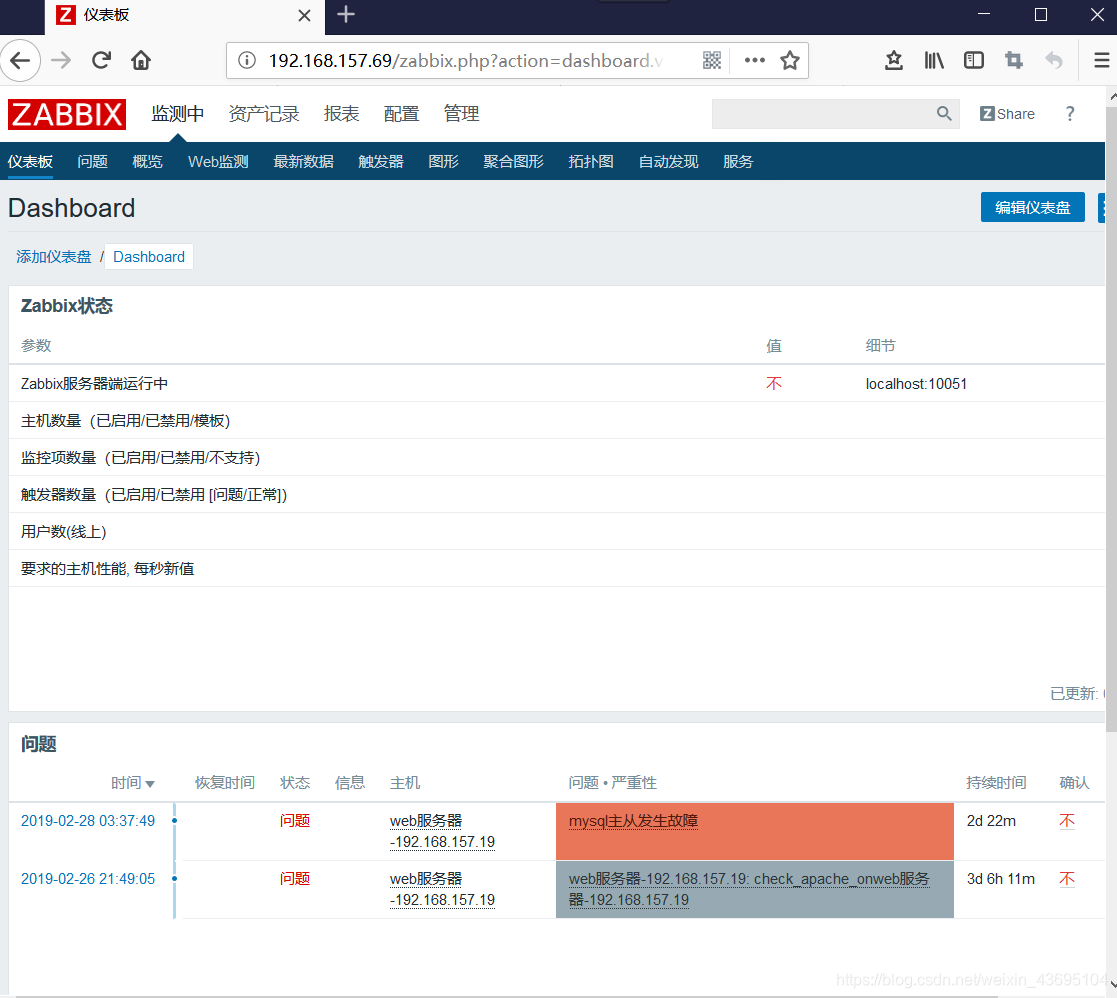The image size is (1117, 998).
Task: Open Zabbix help question mark
Action: 1070,114
